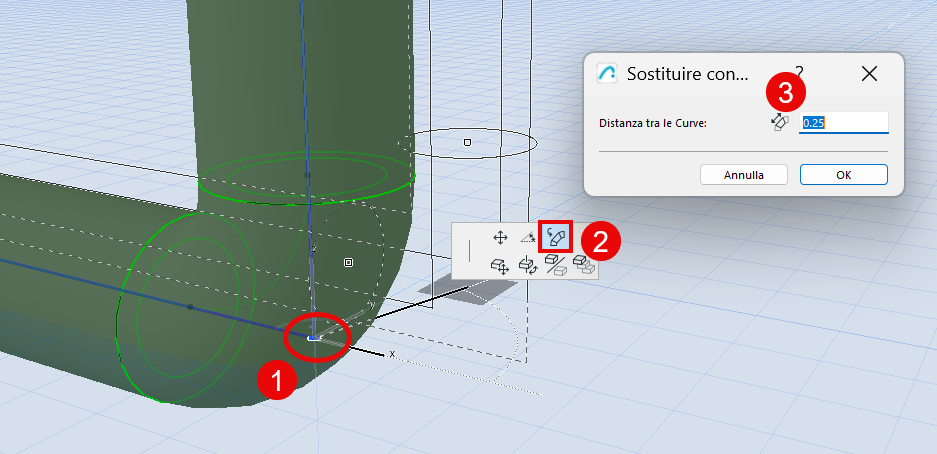Click the square hotspot inside the wireframe ellipse
937x454 pixels.
[468, 142]
